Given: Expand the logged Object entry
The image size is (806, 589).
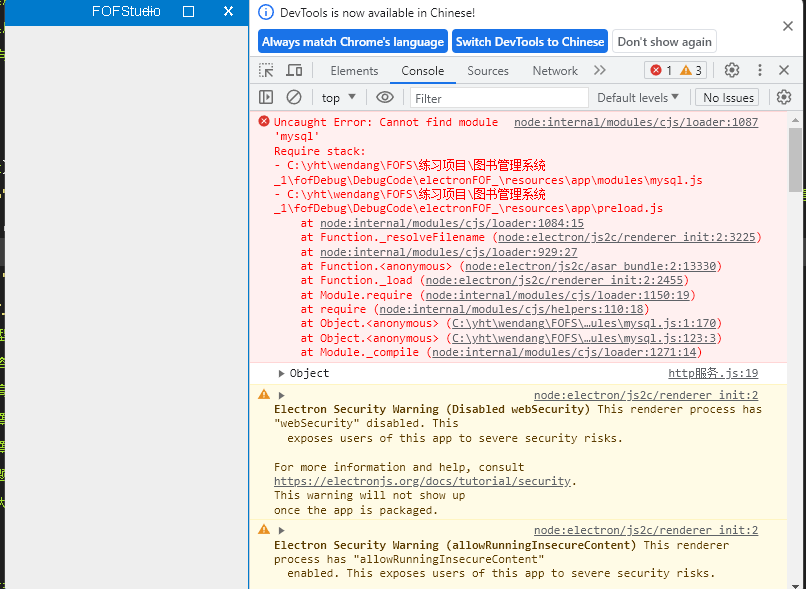Looking at the screenshot, I should (x=281, y=374).
